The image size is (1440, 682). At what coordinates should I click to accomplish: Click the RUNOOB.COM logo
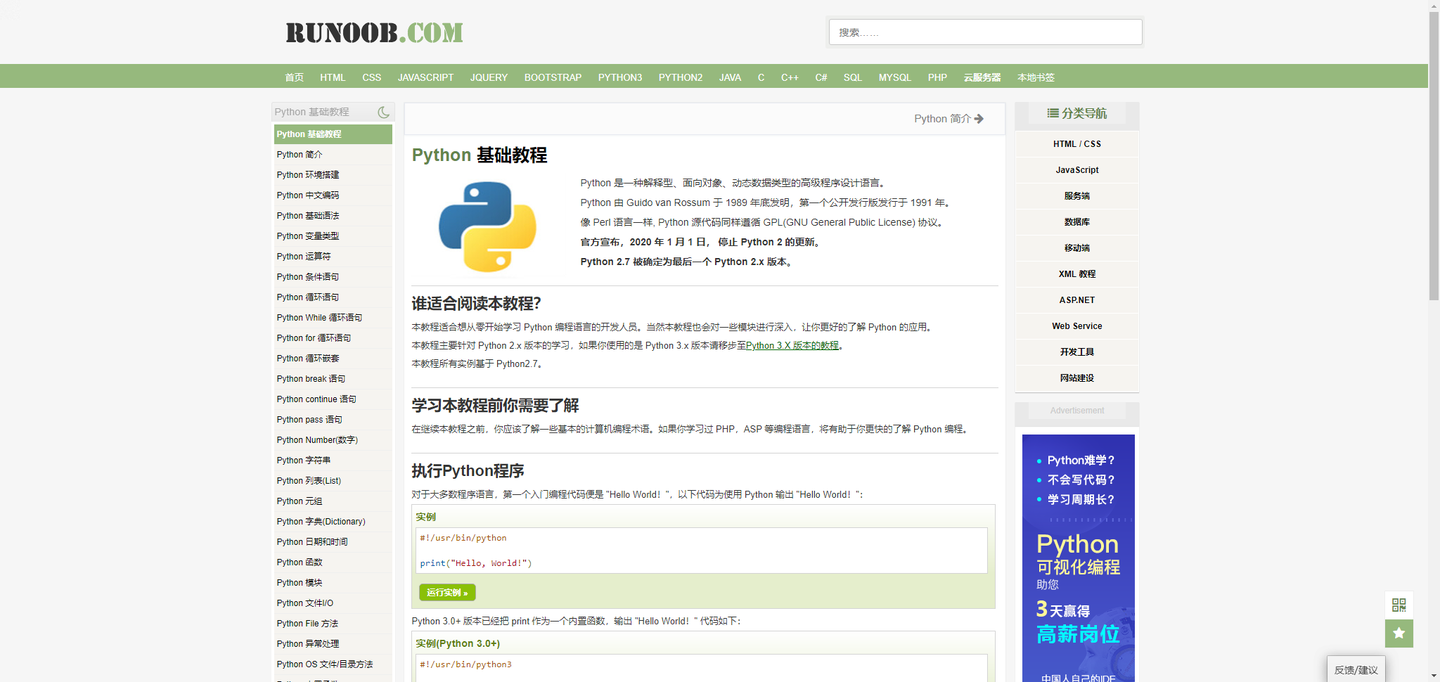tap(373, 31)
